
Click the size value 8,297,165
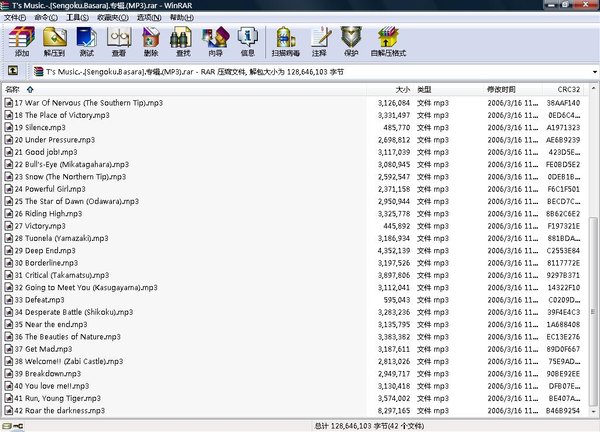click(x=394, y=411)
